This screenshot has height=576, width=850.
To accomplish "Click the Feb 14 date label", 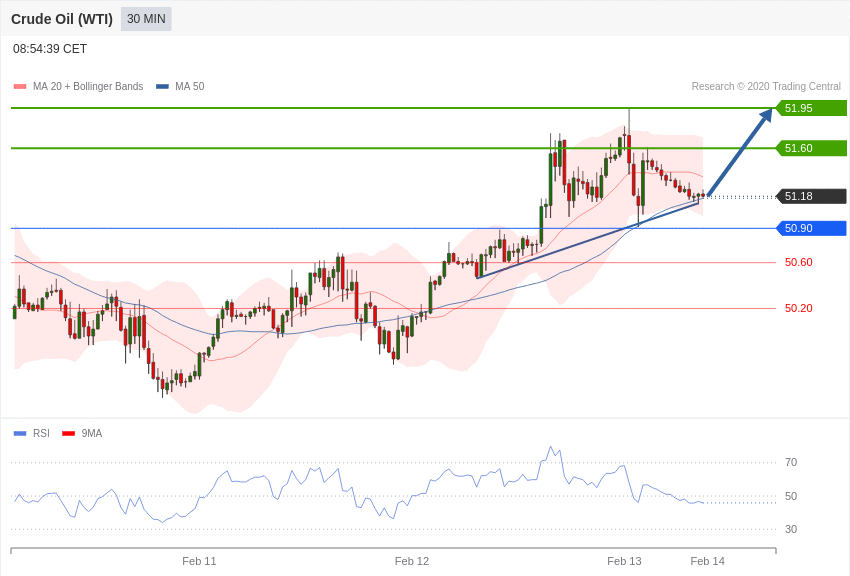I will tap(707, 561).
